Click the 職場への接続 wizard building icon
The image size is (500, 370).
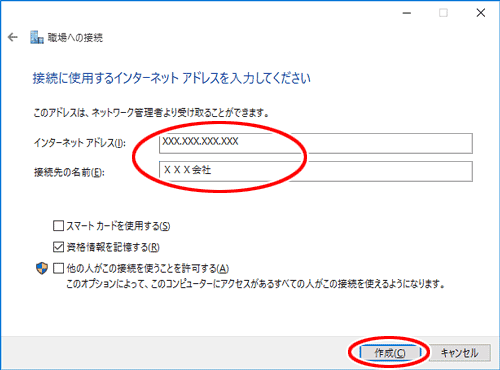tap(37, 37)
